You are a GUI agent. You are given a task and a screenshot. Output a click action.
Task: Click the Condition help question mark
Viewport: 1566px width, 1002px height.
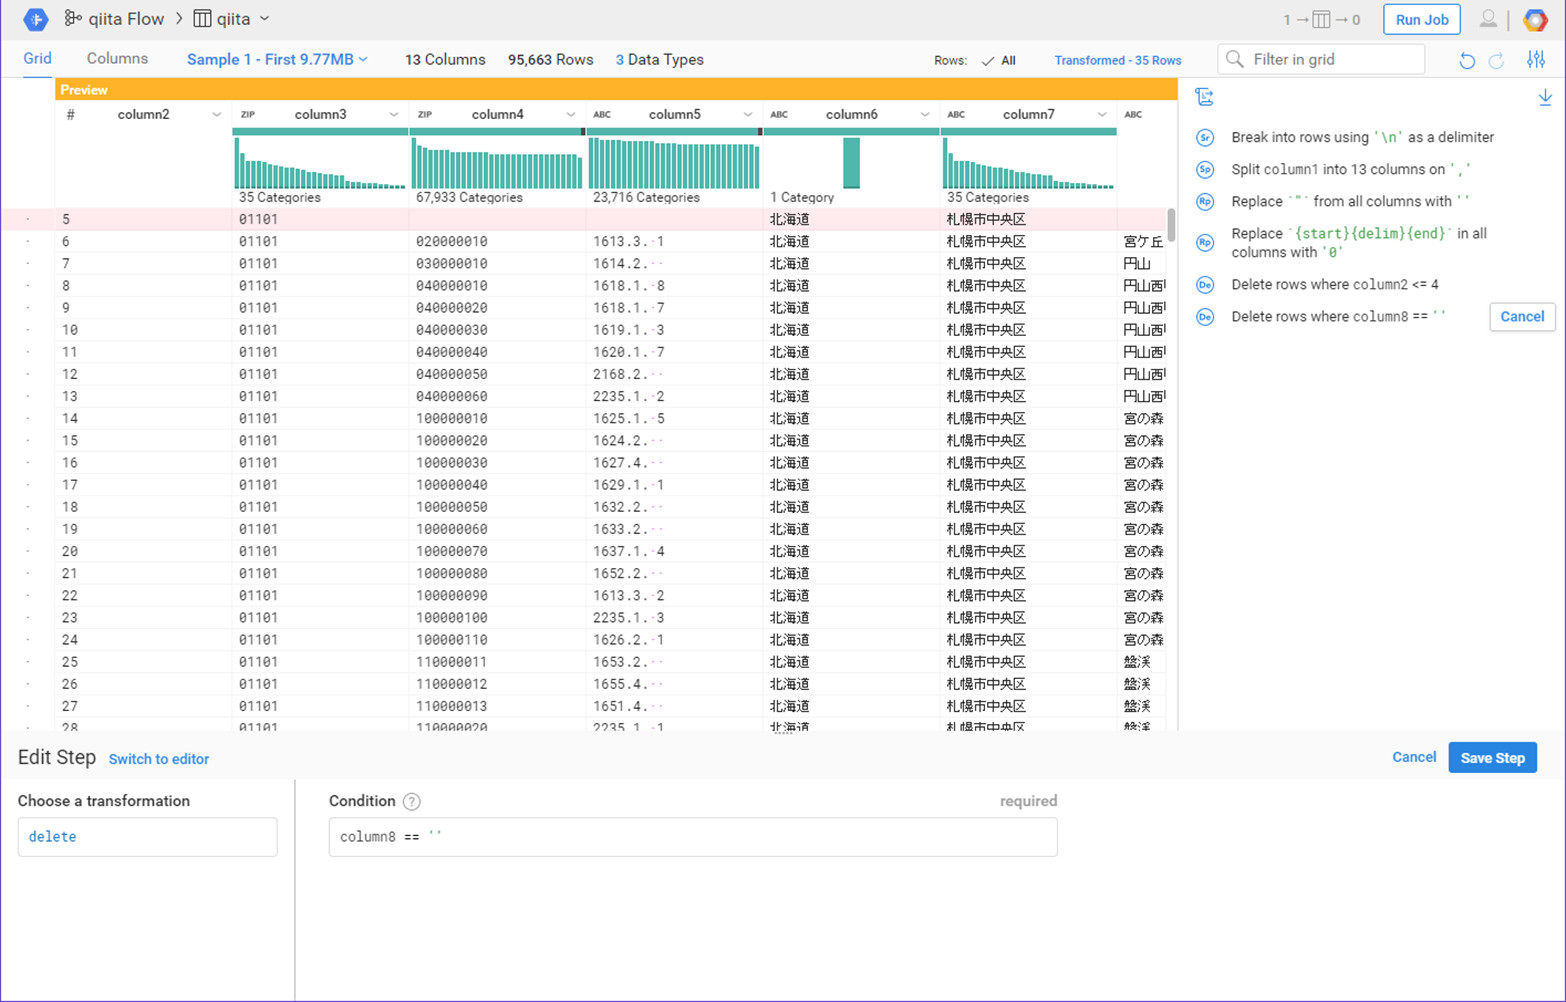tap(411, 802)
